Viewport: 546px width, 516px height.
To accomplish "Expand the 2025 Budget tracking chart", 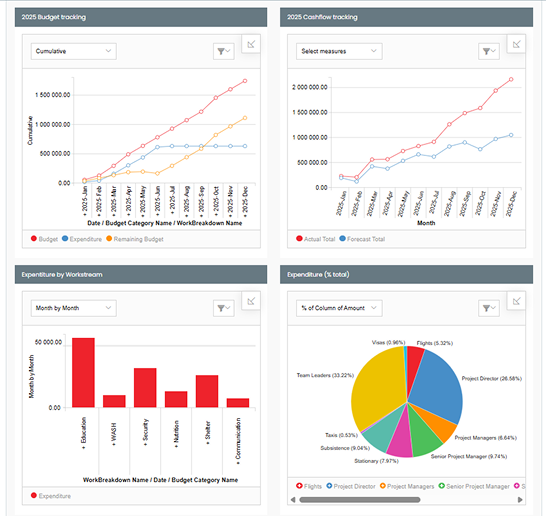I will 251,44.
